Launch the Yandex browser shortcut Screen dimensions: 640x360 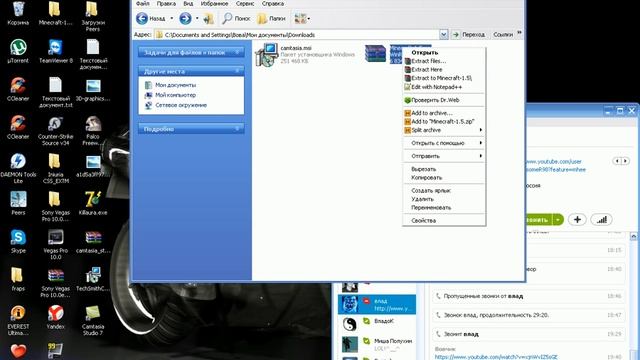click(56, 318)
